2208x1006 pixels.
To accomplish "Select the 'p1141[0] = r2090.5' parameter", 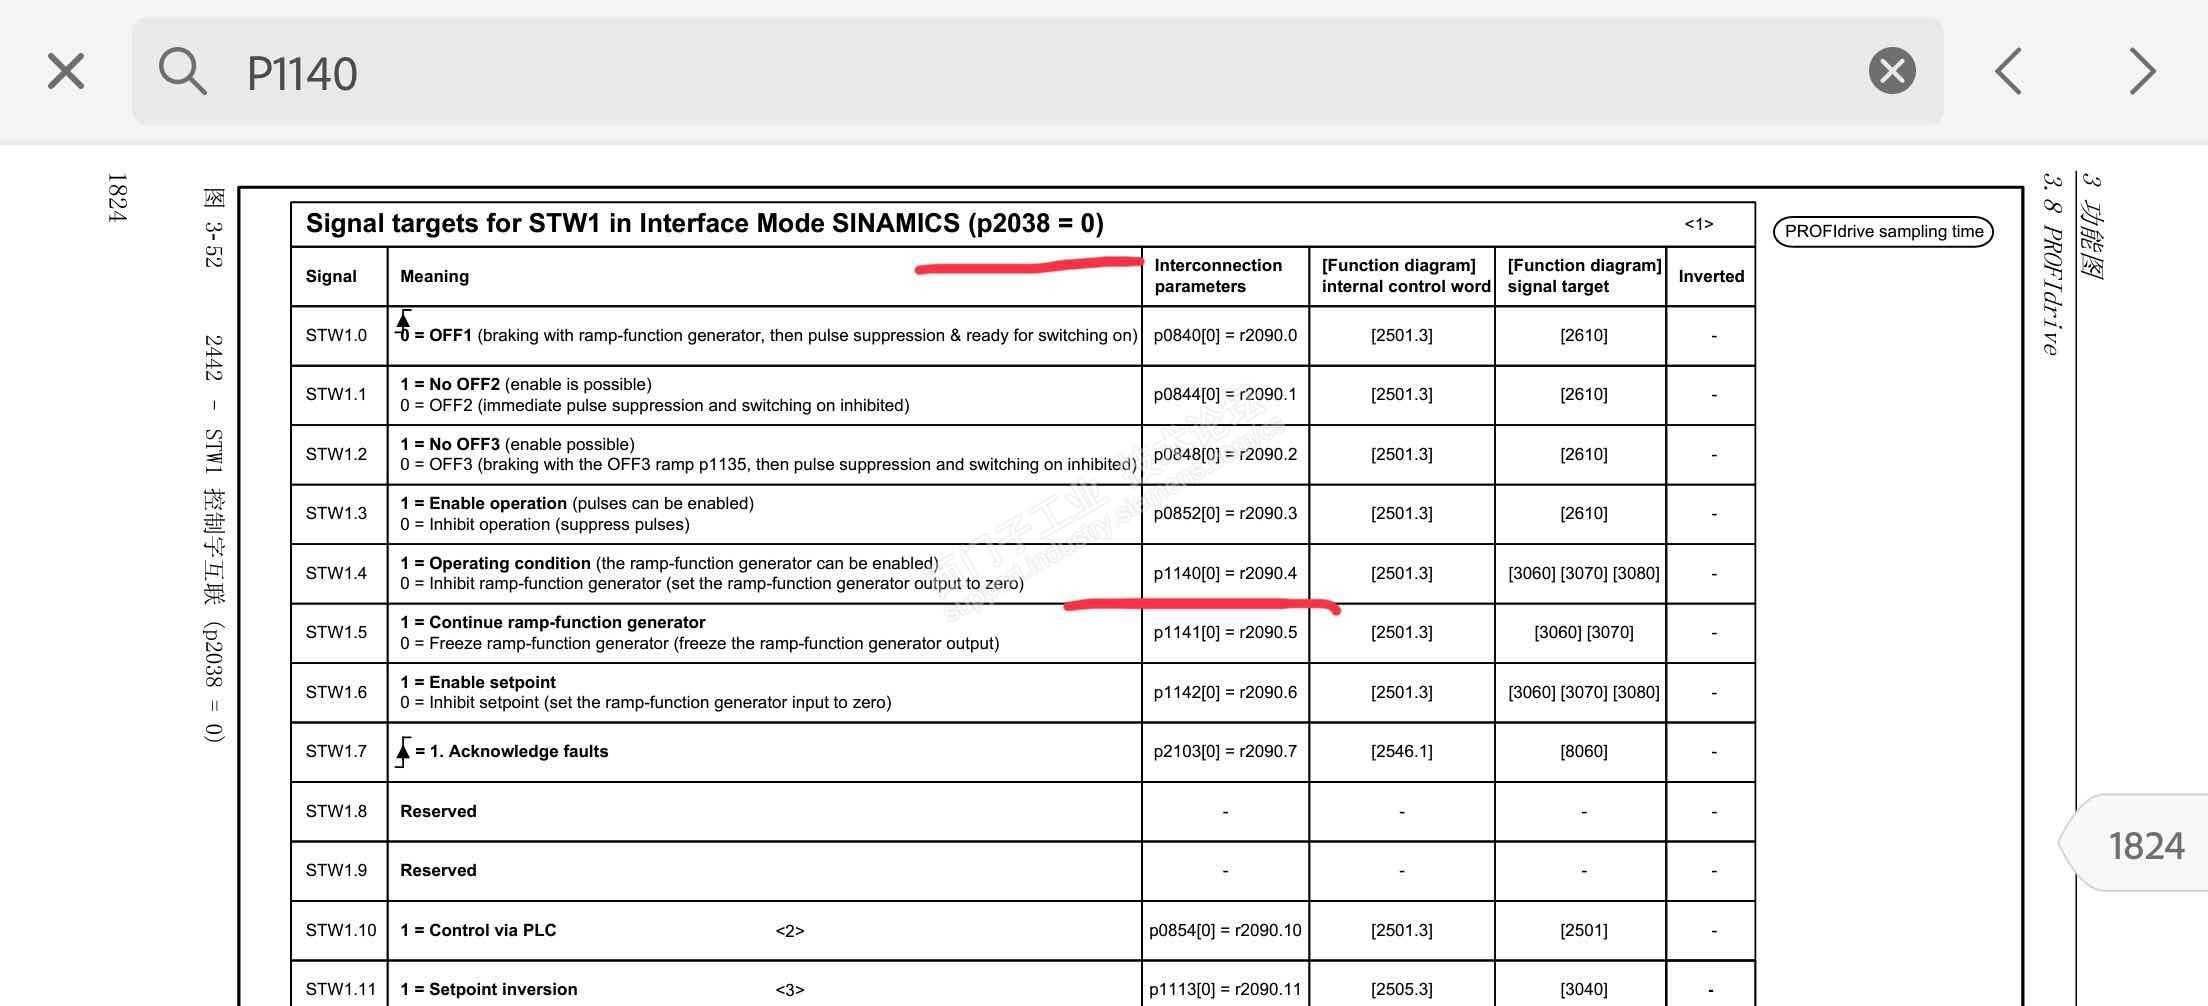I will tap(1225, 632).
